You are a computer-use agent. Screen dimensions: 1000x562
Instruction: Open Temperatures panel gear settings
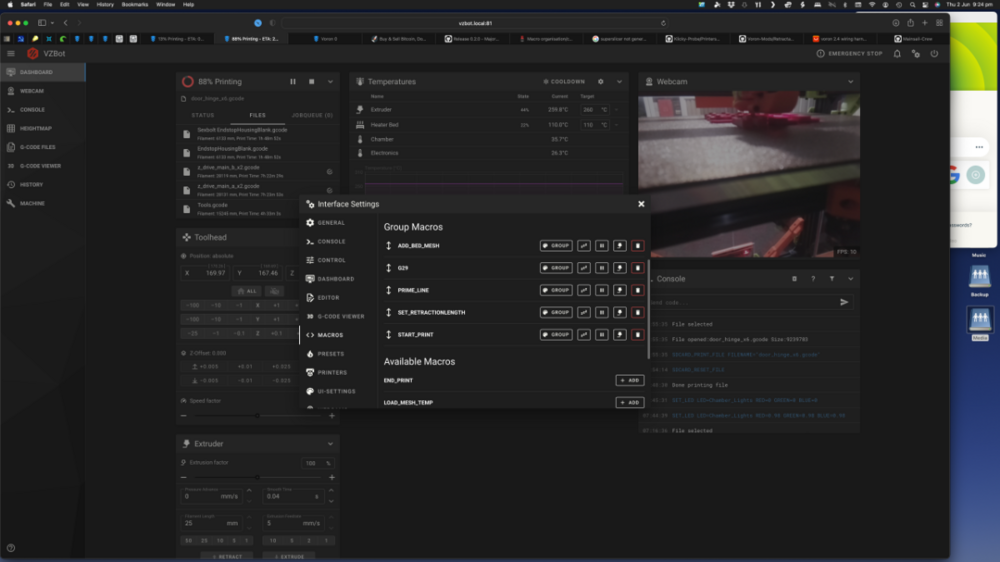(x=600, y=82)
